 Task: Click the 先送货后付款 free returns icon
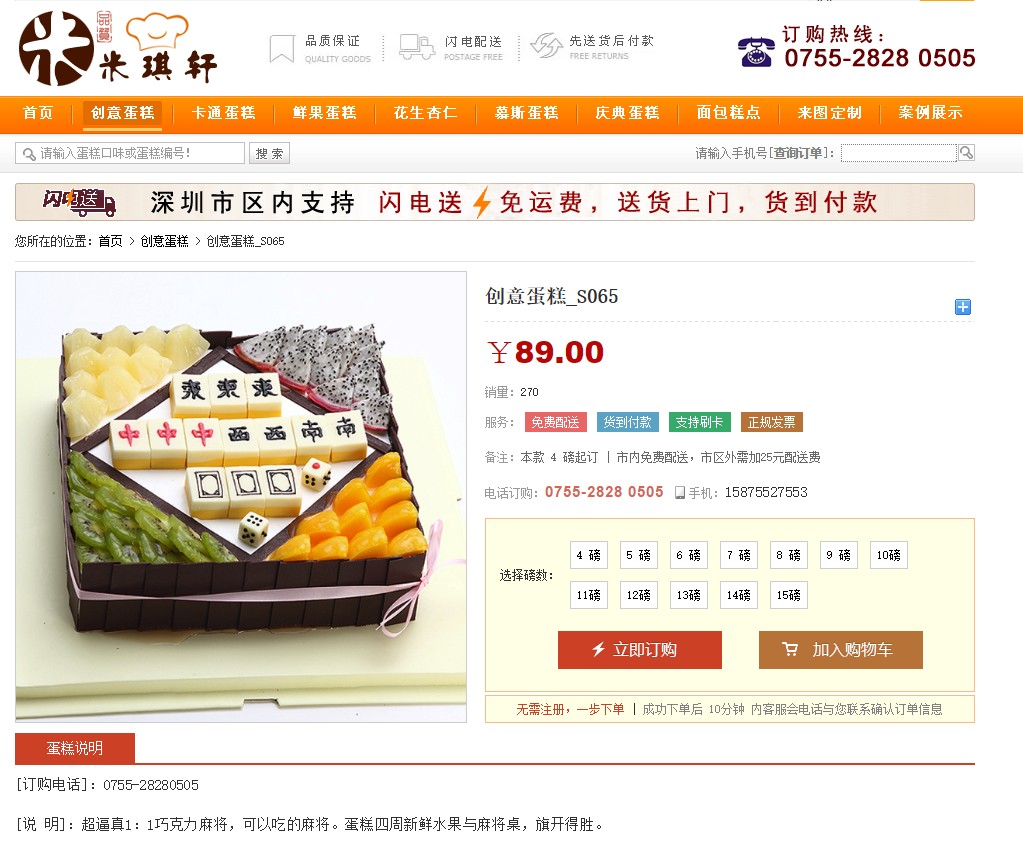pyautogui.click(x=546, y=46)
